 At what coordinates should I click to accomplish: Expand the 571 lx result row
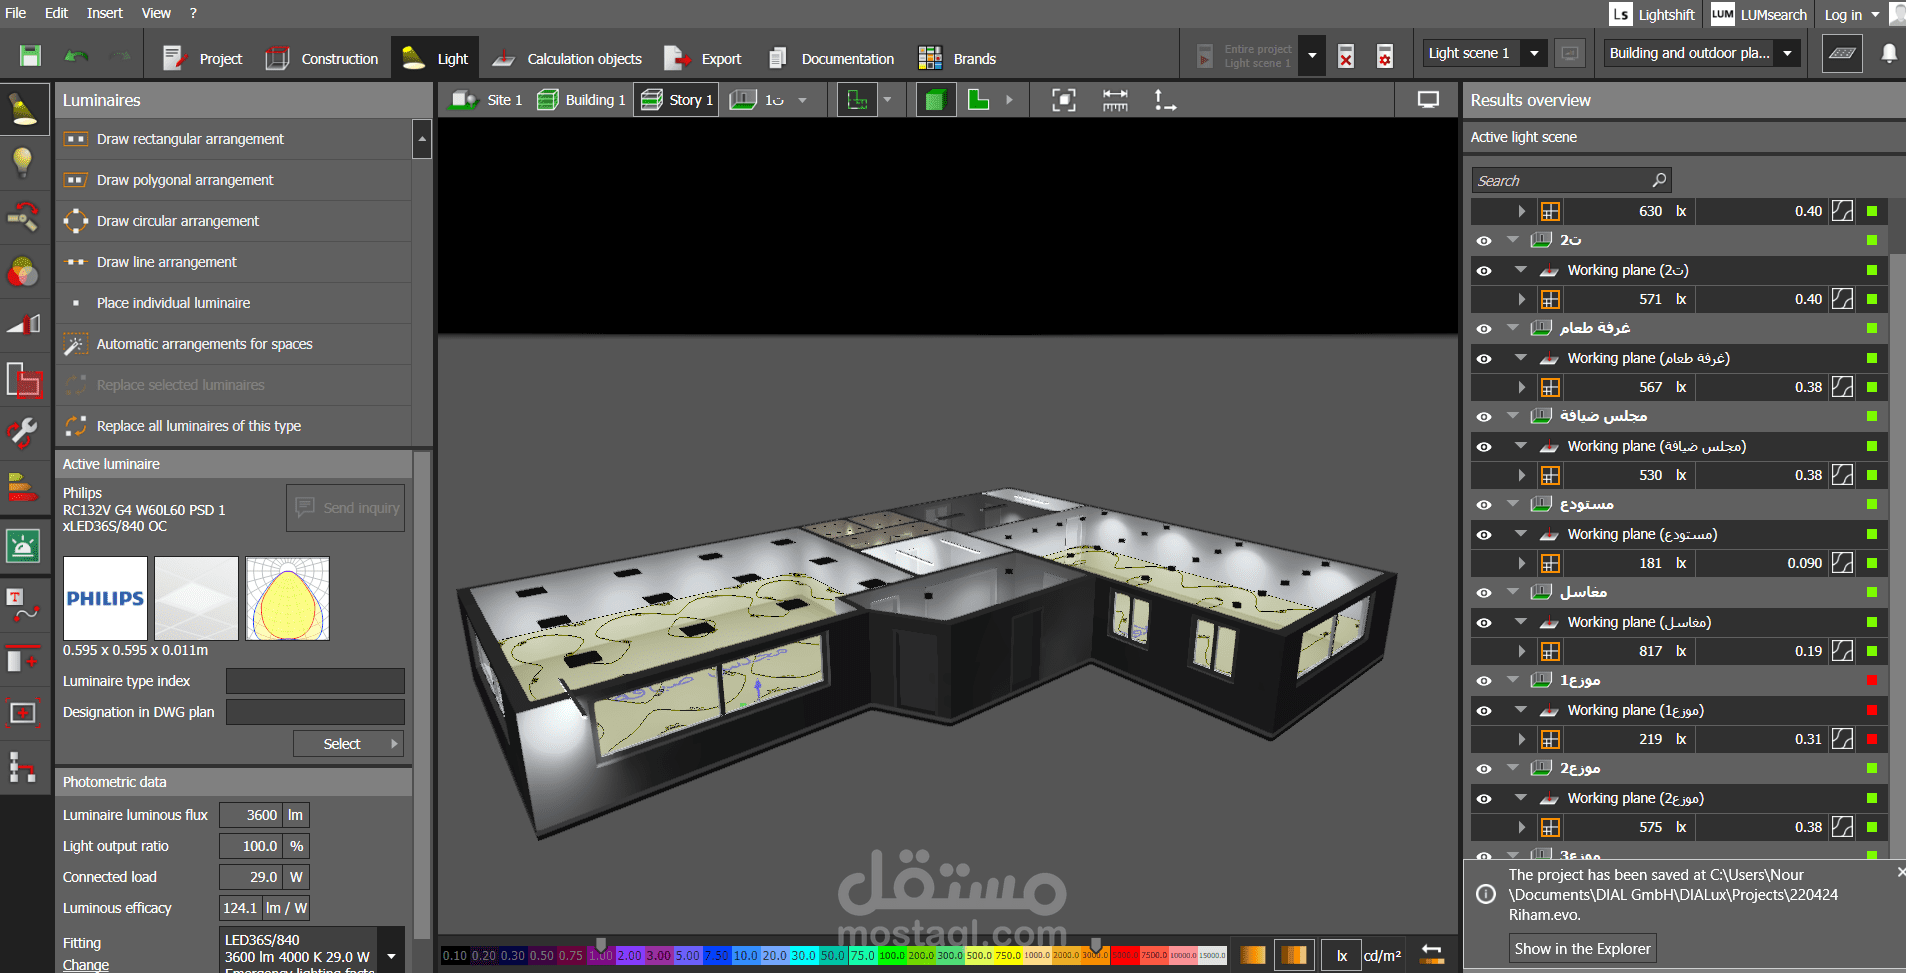[1521, 299]
